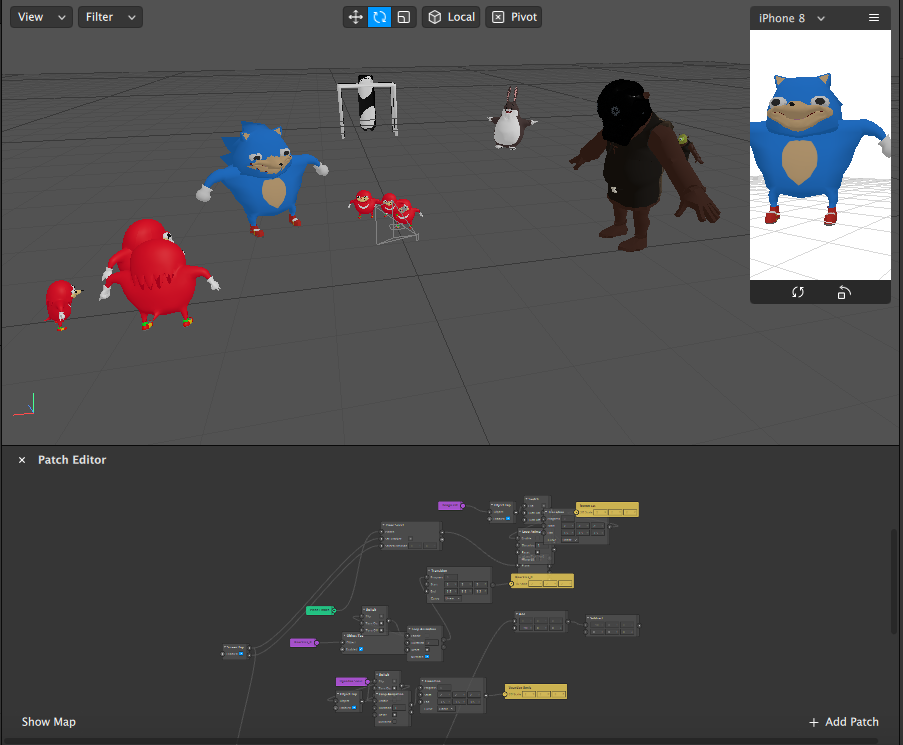Select the blue Sonic model in viewport
The height and width of the screenshot is (745, 903).
click(263, 177)
